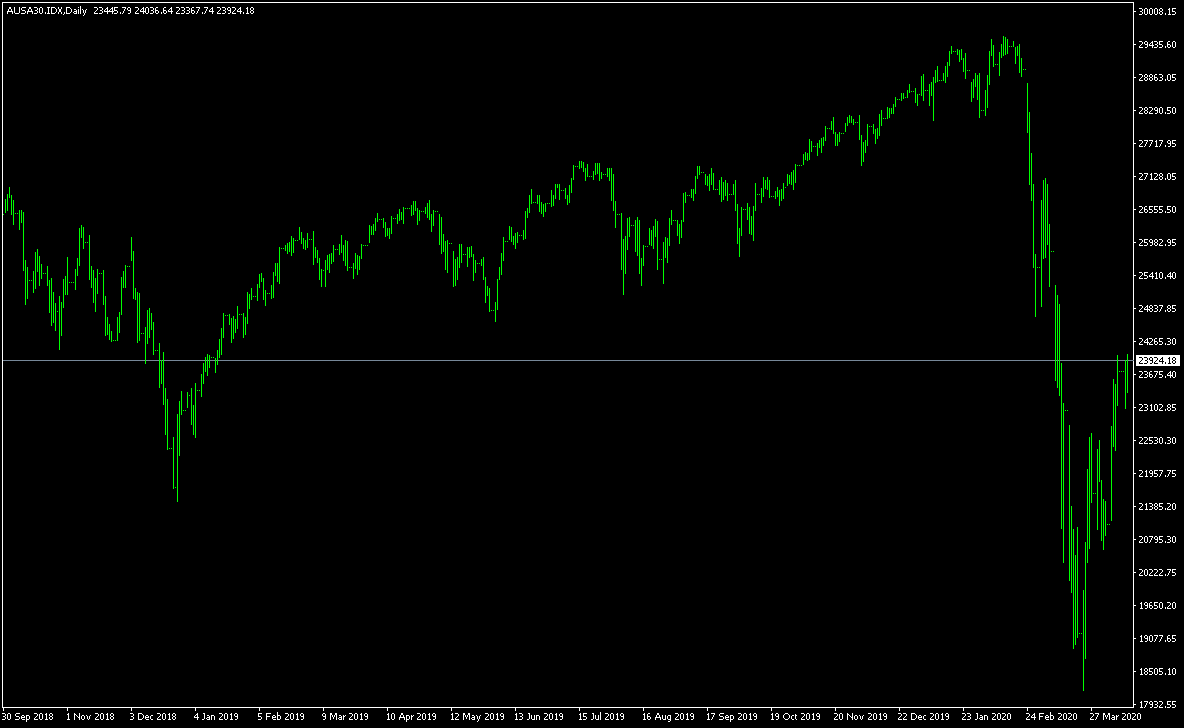
Task: Click the 19 Oct 2019 date label
Action: coord(795,717)
